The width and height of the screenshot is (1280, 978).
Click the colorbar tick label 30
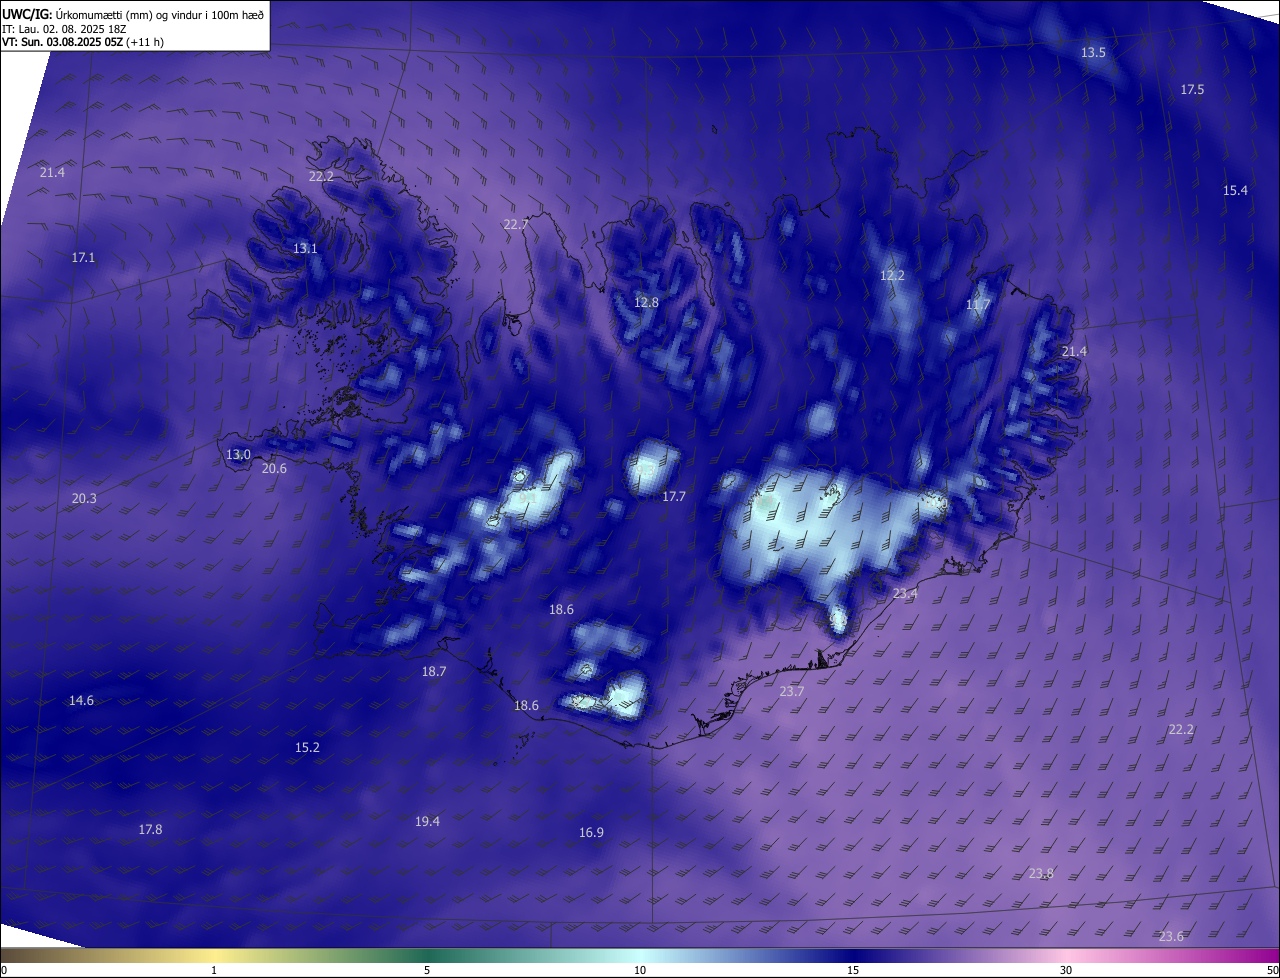1066,970
